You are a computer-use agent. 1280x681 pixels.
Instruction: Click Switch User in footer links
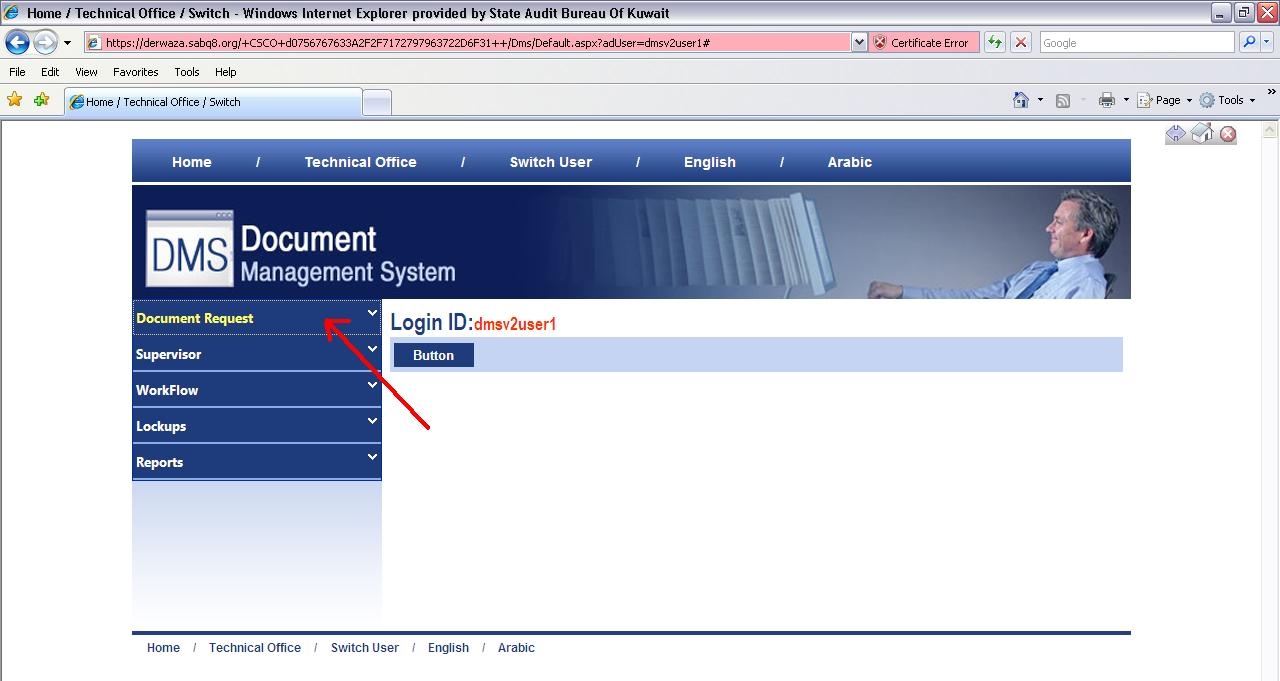(365, 648)
